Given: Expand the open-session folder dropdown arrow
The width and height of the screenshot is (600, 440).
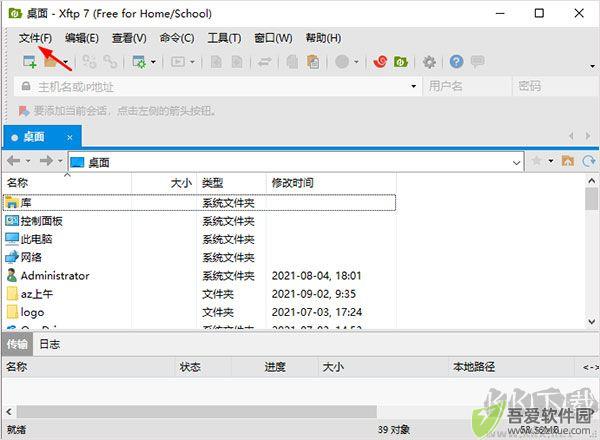Looking at the screenshot, I should [66, 62].
